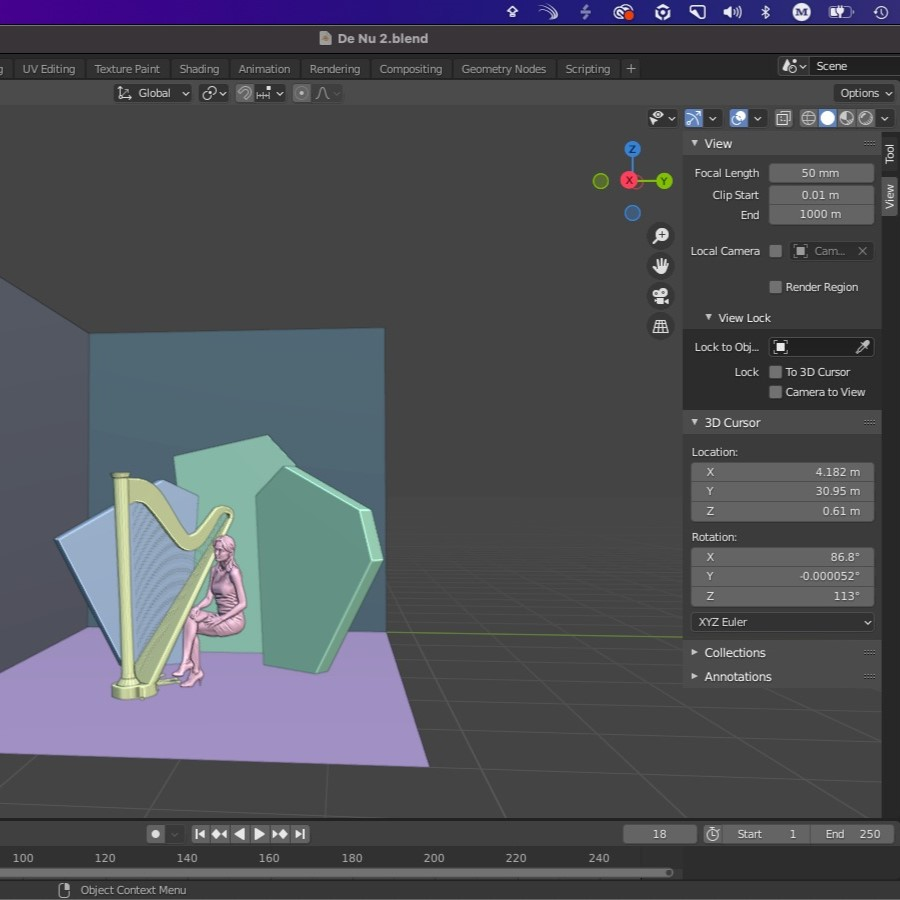900x900 pixels.
Task: Click the eyedropper next to Lock to Object
Action: [862, 347]
